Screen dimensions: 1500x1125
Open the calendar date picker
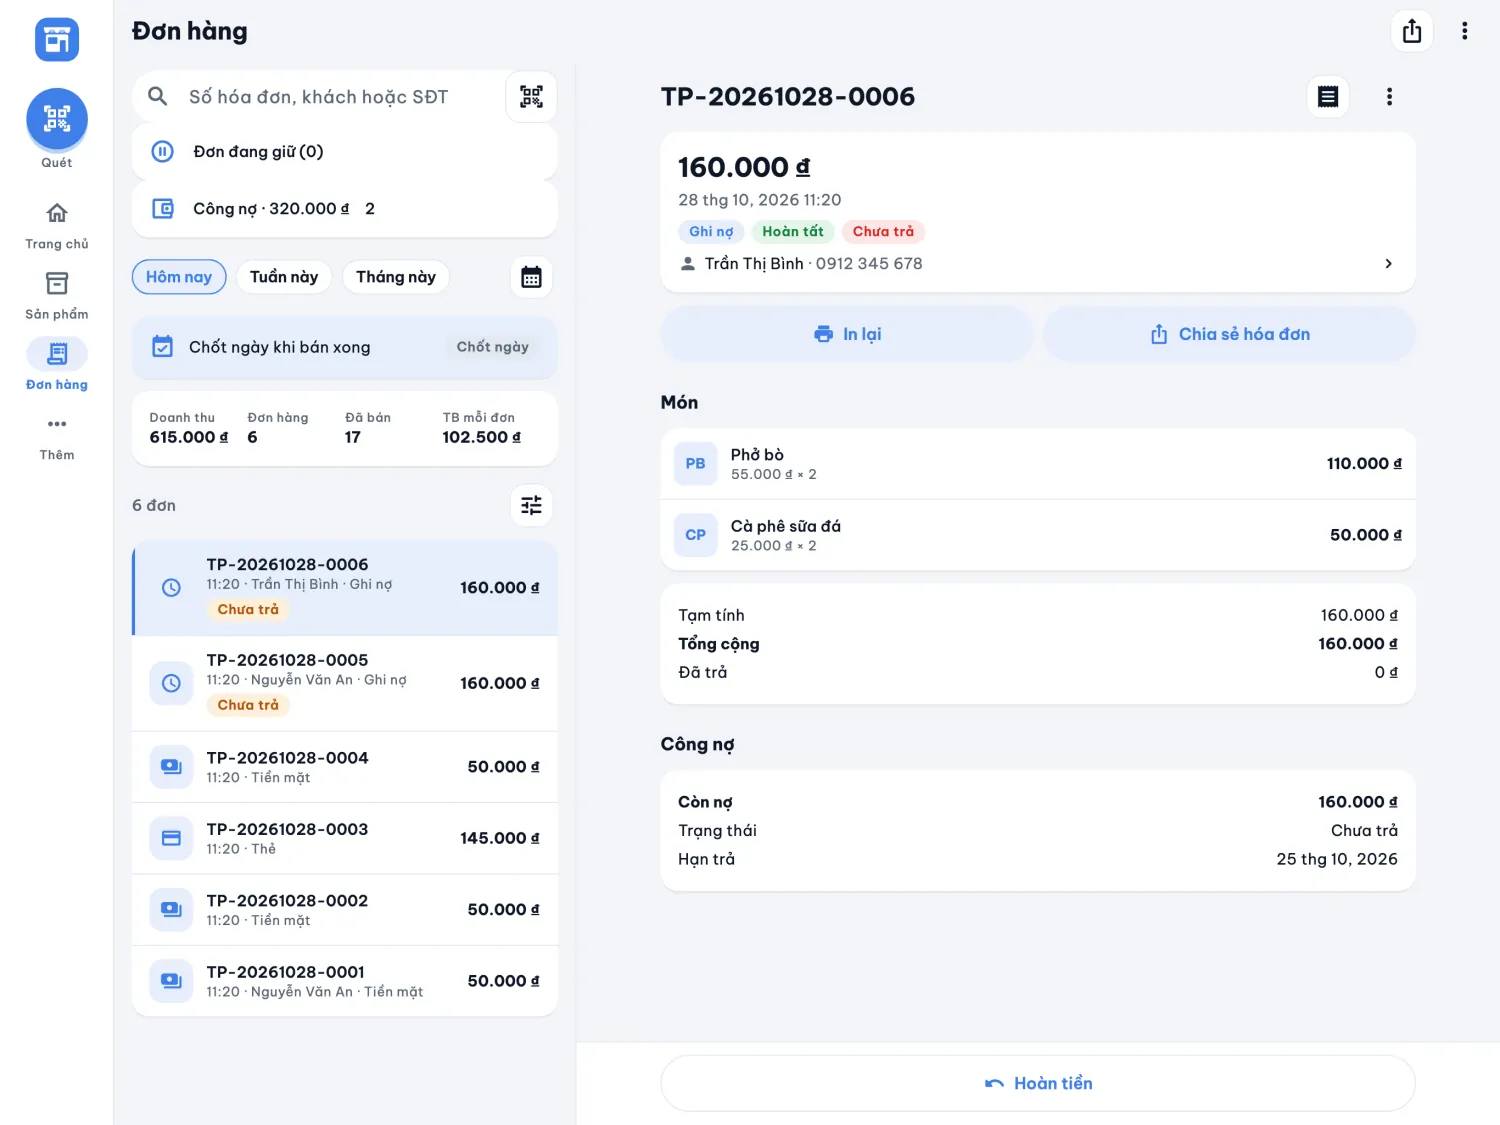[531, 277]
